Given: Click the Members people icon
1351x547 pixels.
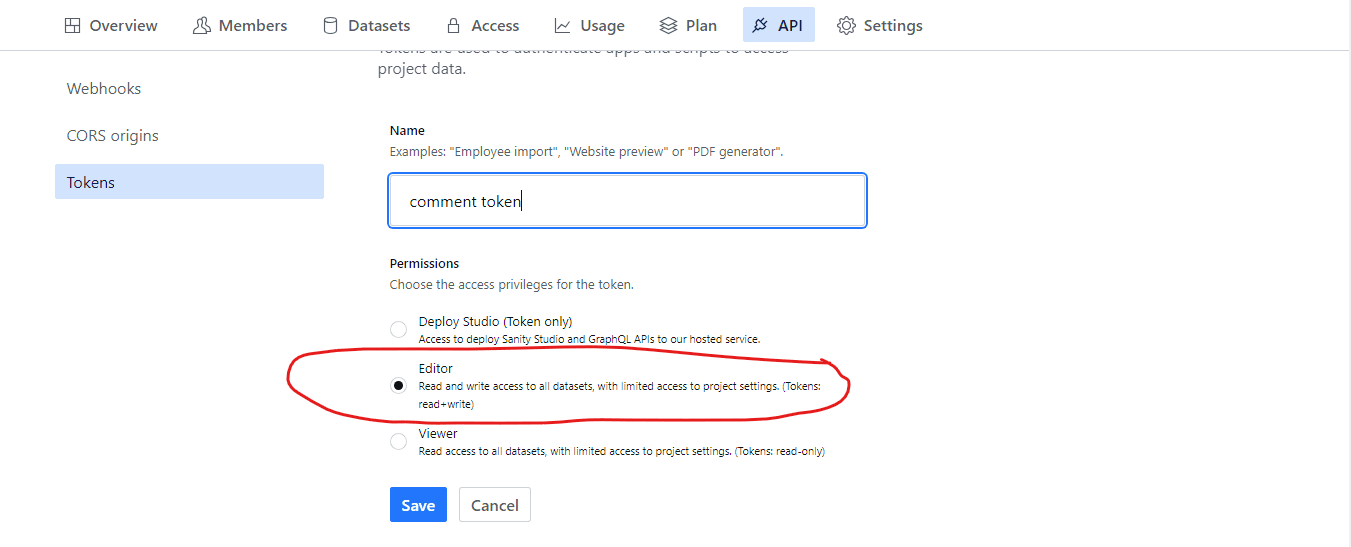Looking at the screenshot, I should [201, 26].
